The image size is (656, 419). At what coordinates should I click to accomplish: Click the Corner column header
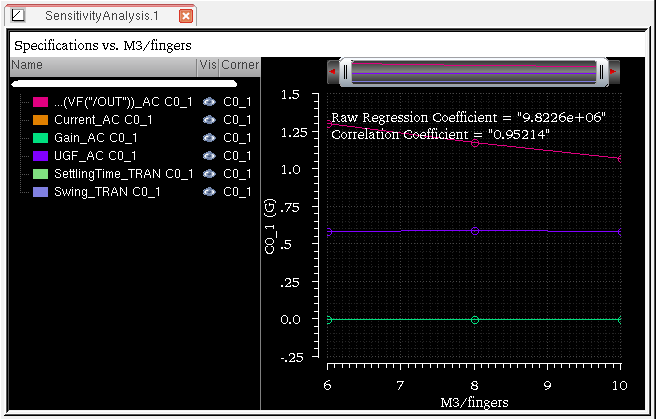pos(240,65)
